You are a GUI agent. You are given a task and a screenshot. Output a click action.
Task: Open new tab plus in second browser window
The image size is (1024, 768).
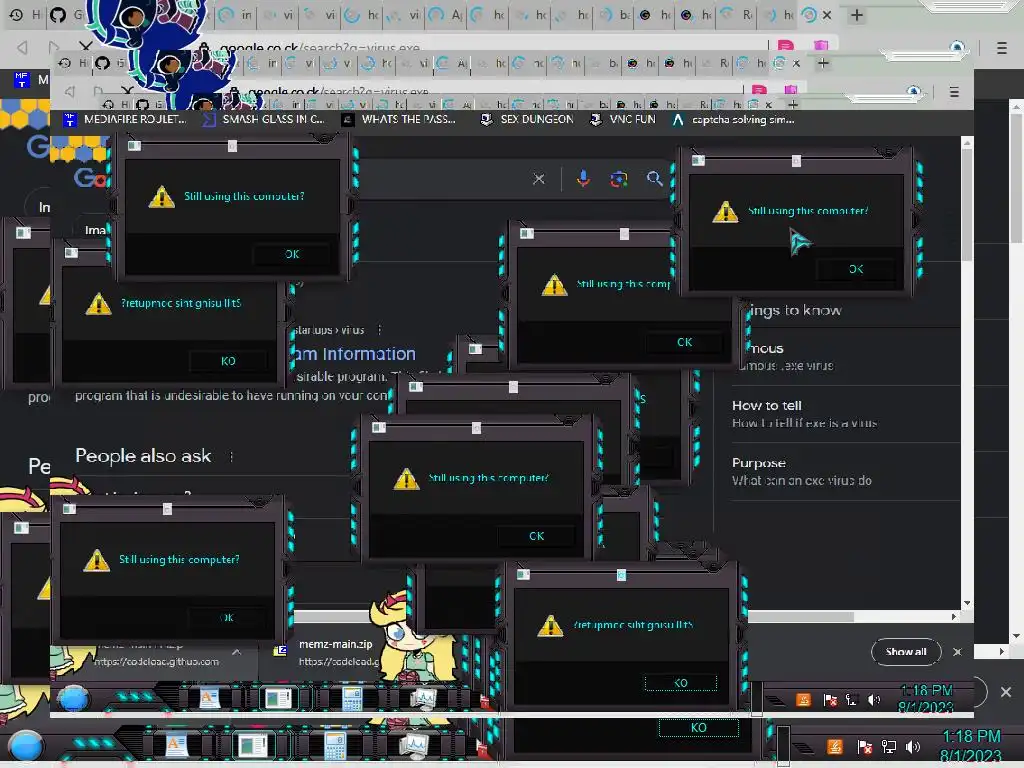(823, 63)
